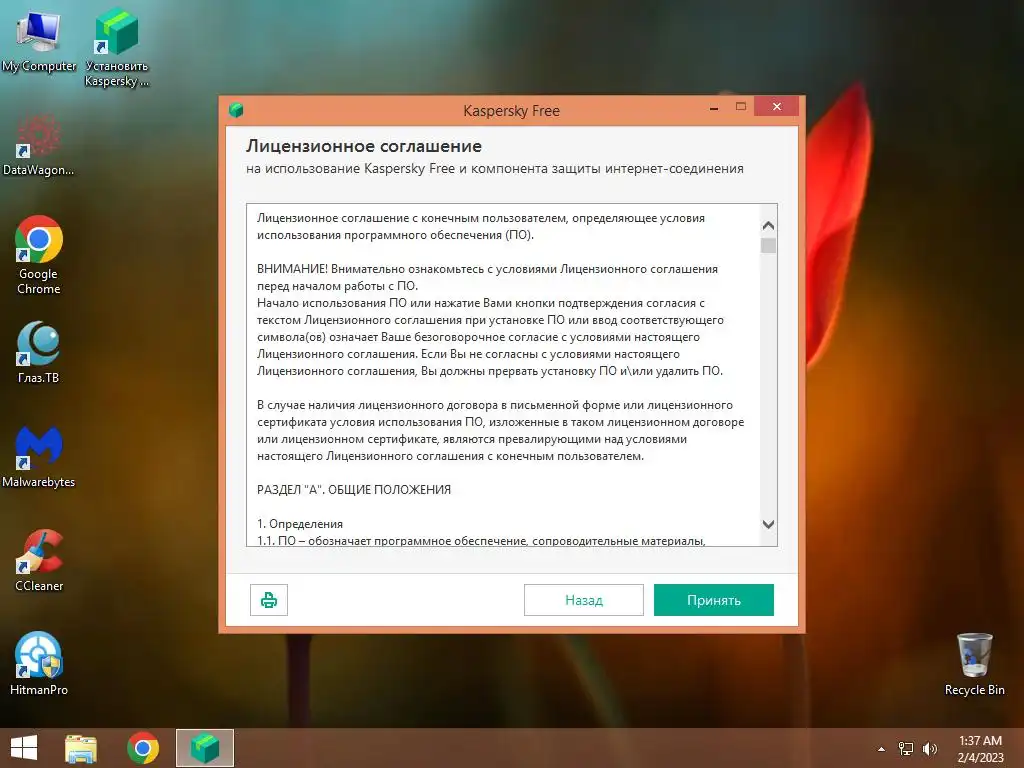1024x768 pixels.
Task: Click the volume speaker tray icon
Action: [929, 749]
